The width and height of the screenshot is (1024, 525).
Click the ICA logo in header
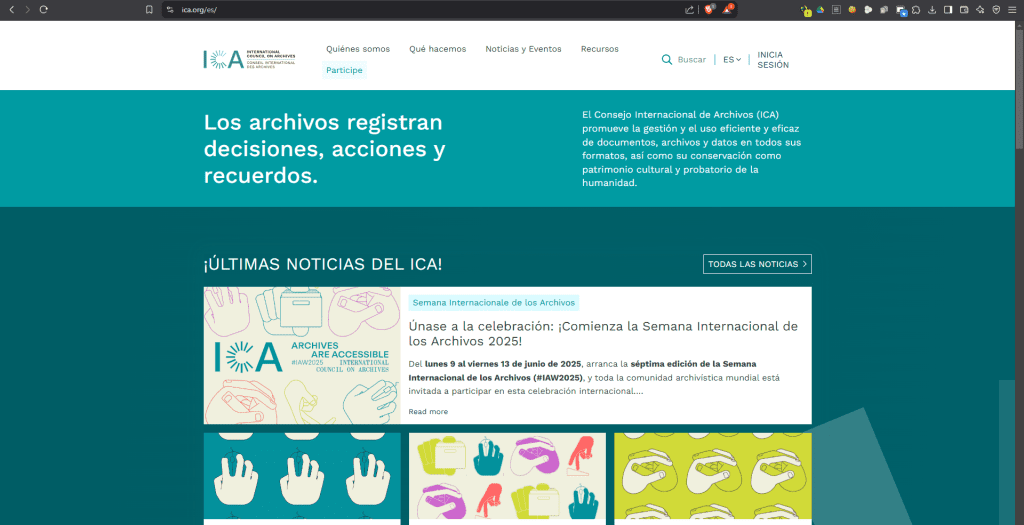(249, 59)
